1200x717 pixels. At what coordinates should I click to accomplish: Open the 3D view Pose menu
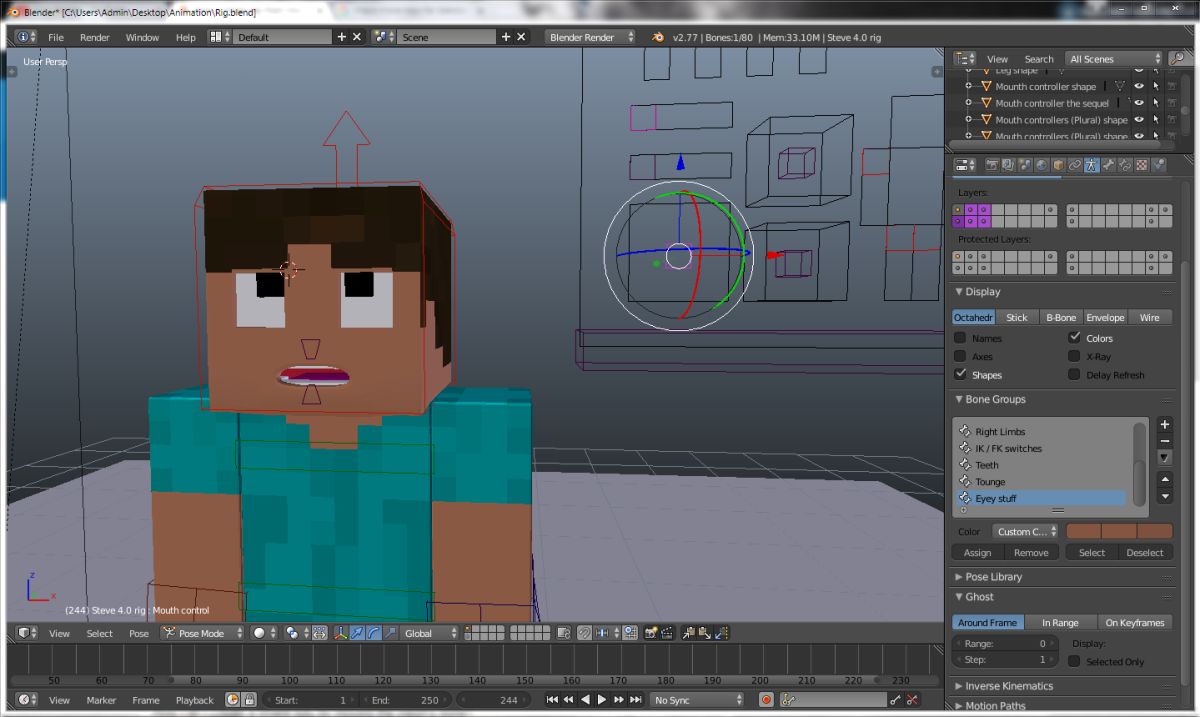[139, 633]
